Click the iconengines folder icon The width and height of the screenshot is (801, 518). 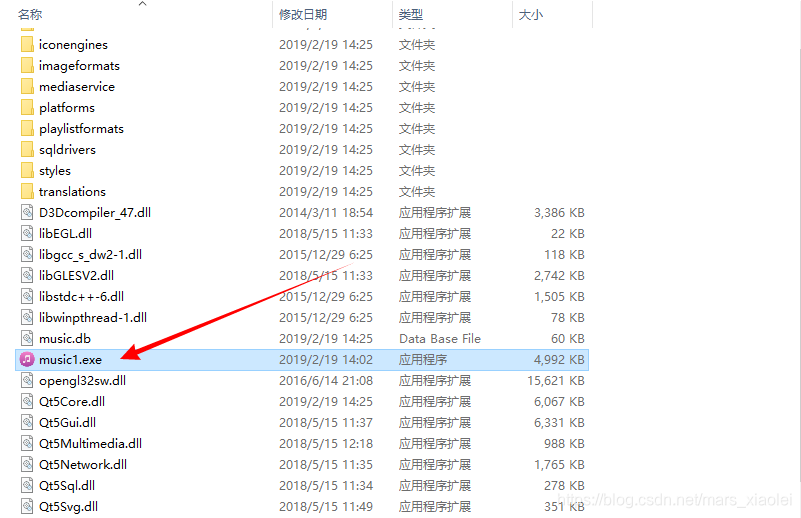point(28,44)
